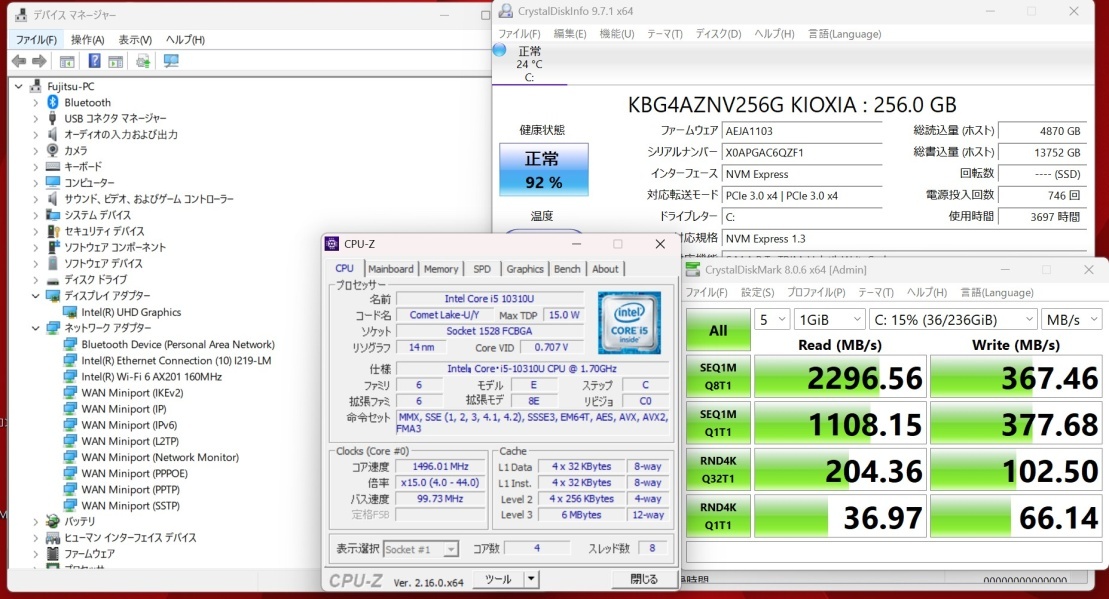This screenshot has width=1109, height=599.
Task: Select Intel(R) UHD Graphics device
Action: [x=131, y=312]
